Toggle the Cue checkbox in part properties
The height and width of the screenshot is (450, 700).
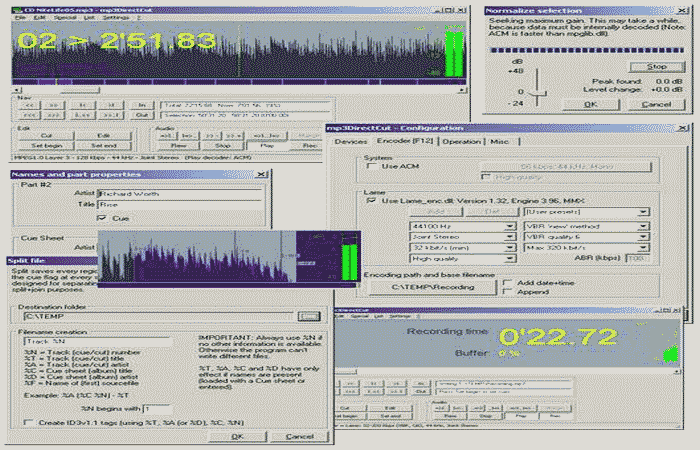[x=101, y=217]
